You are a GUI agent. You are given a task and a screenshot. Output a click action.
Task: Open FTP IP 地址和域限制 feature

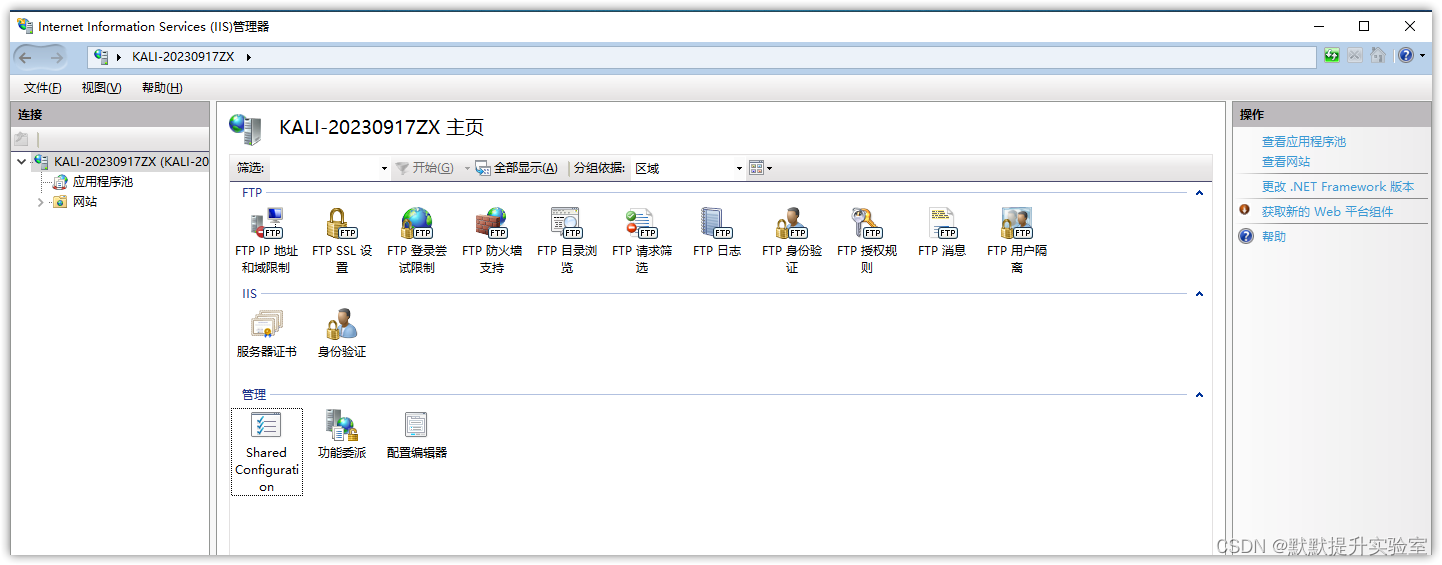pos(266,240)
